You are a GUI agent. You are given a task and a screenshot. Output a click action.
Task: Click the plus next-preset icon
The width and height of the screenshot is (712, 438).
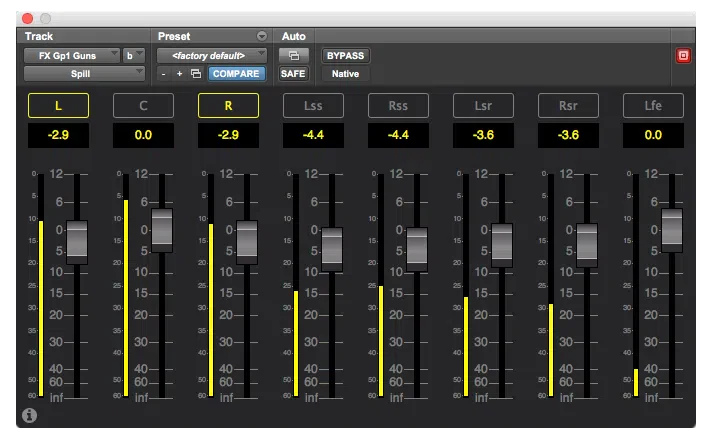[x=179, y=74]
